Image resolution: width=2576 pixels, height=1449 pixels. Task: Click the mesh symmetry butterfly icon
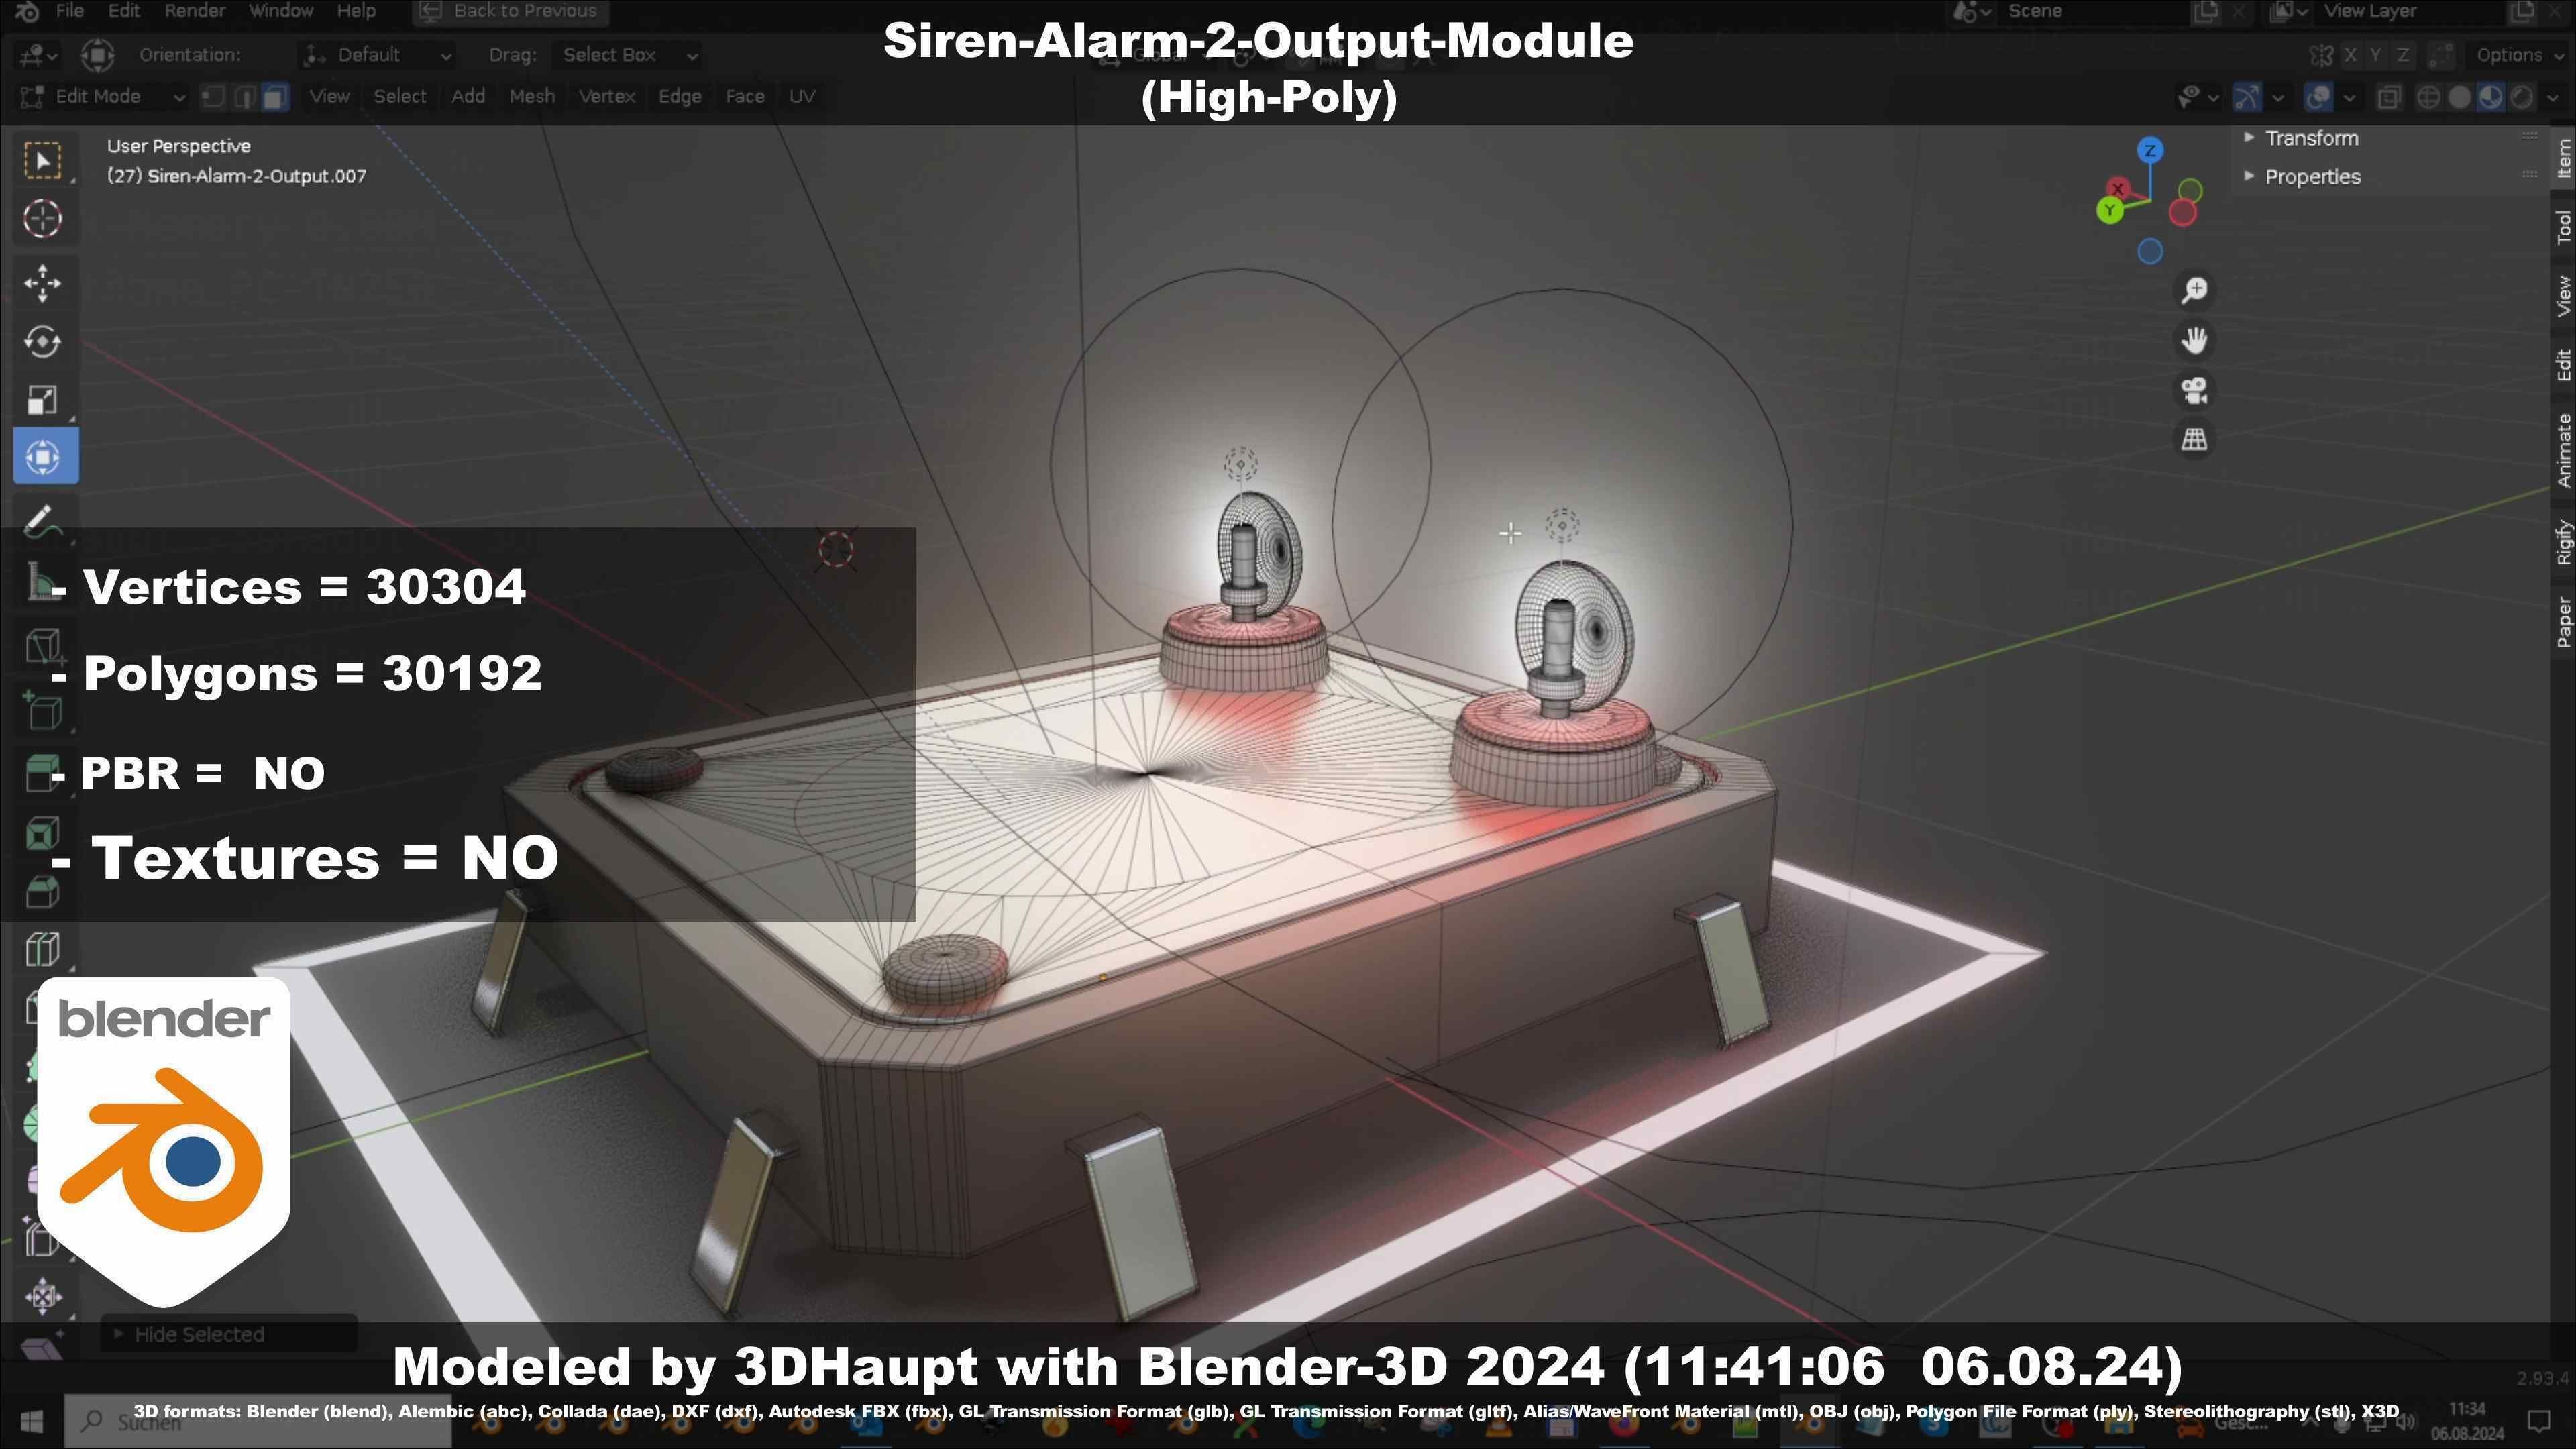pos(2321,55)
